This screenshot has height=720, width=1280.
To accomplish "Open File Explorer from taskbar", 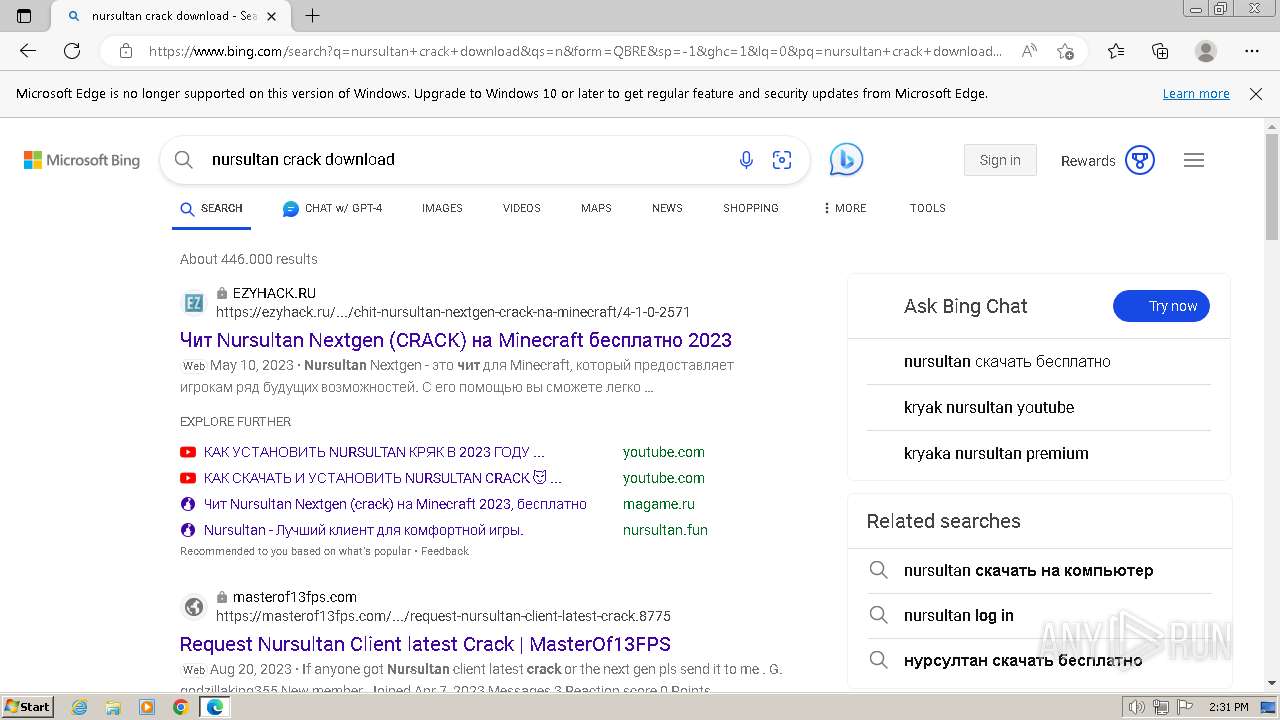I will pos(113,707).
